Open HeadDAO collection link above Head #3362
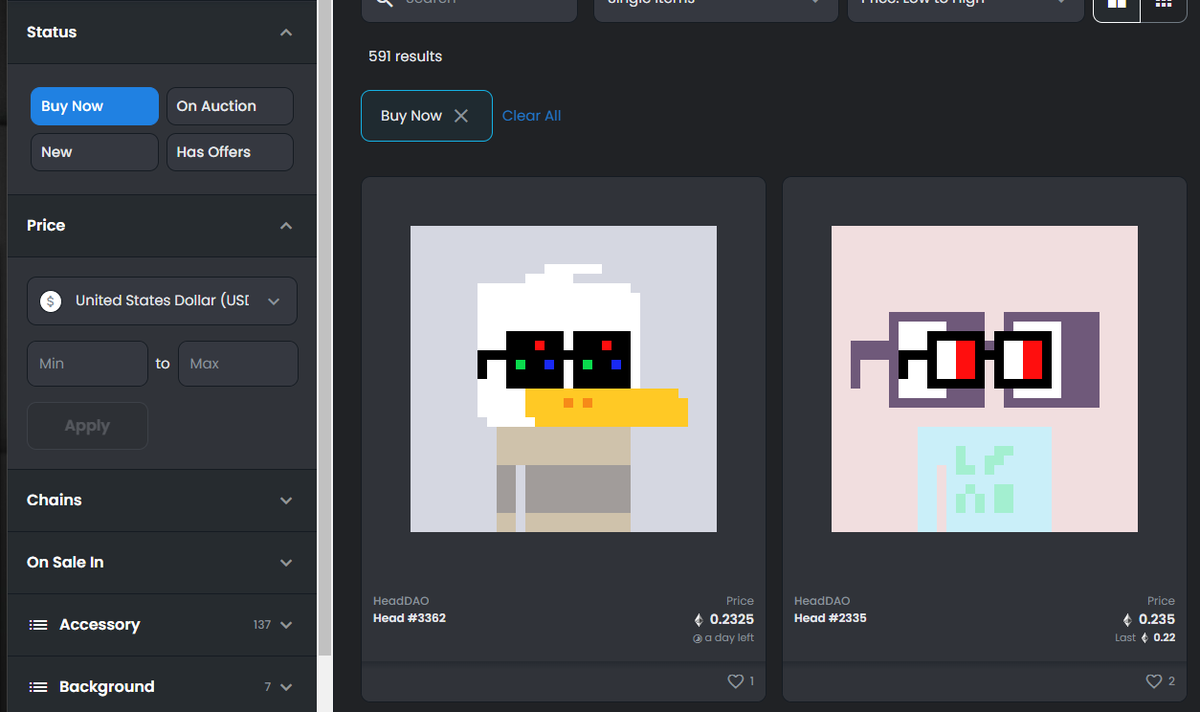Screen dimensions: 1200x712 coord(401,601)
